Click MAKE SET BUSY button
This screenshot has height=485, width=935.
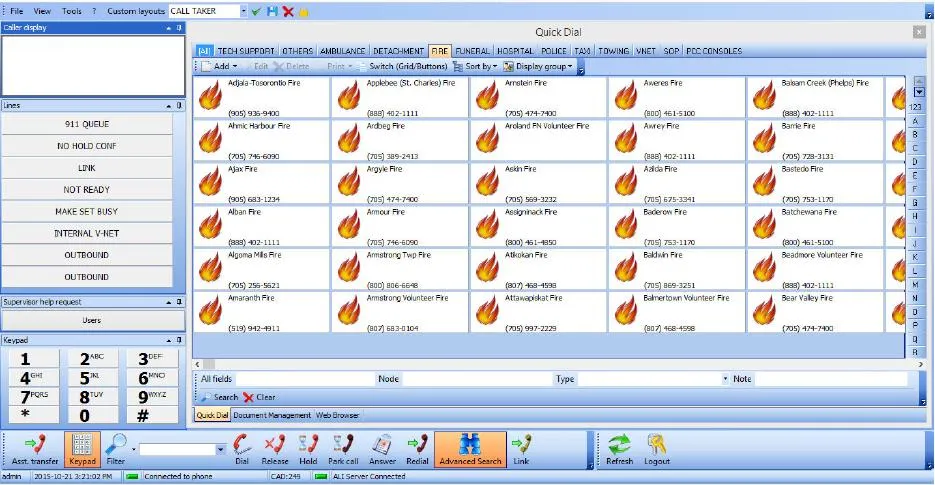(x=87, y=212)
